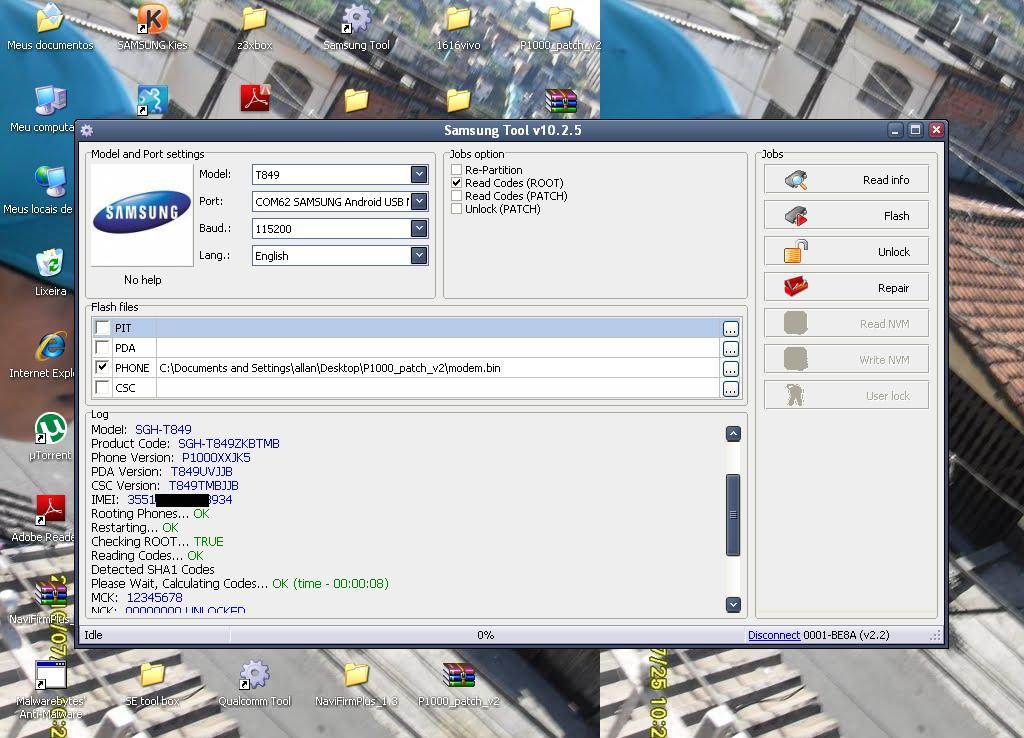Uncheck Read Codes (ROOT) option
The height and width of the screenshot is (738, 1024).
point(456,183)
